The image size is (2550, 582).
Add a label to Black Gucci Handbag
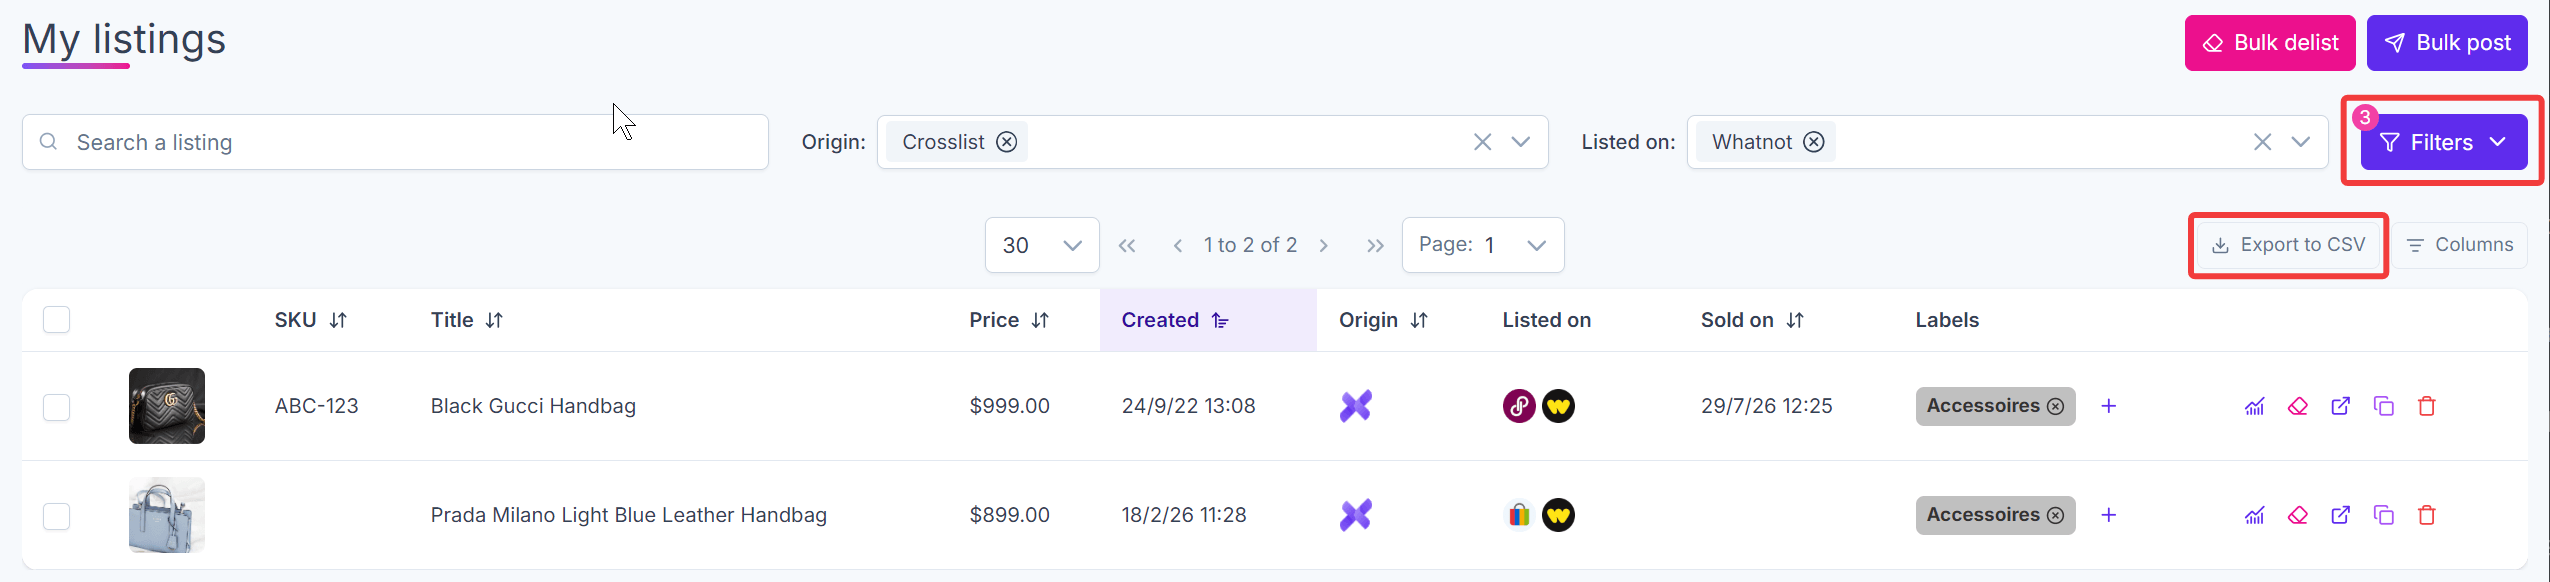(x=2109, y=406)
